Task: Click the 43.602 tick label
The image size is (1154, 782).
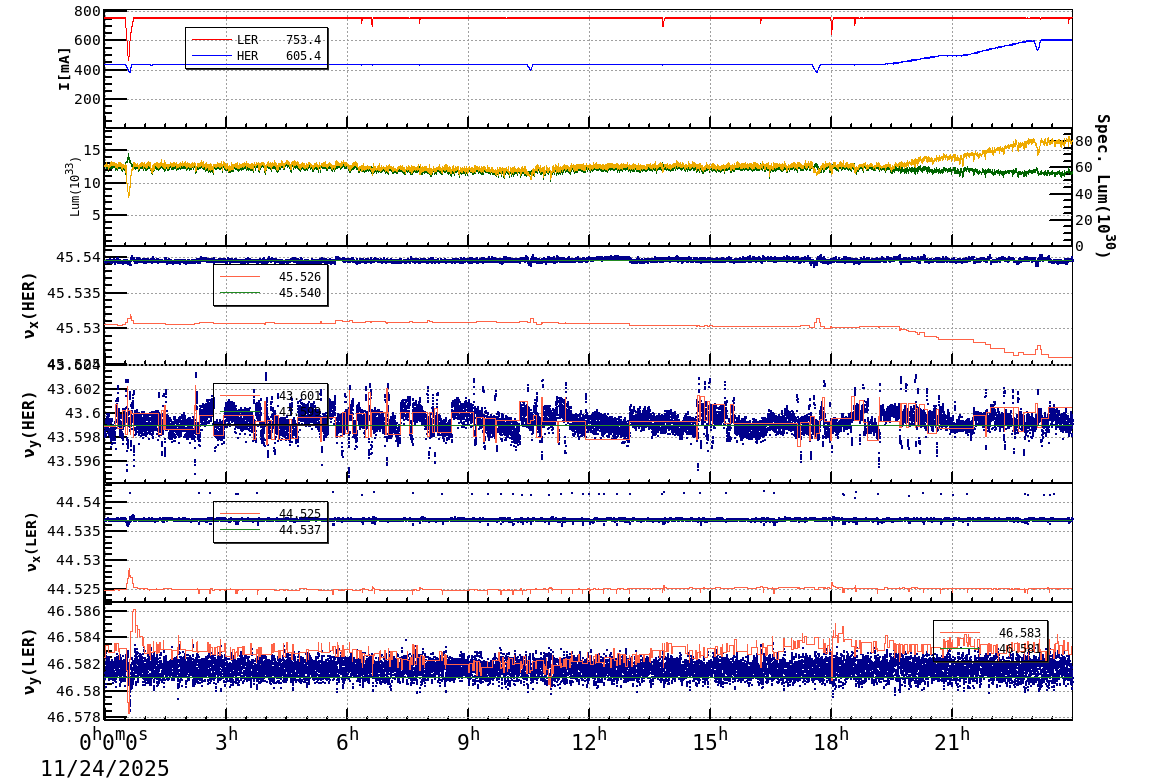Action: 74,388
